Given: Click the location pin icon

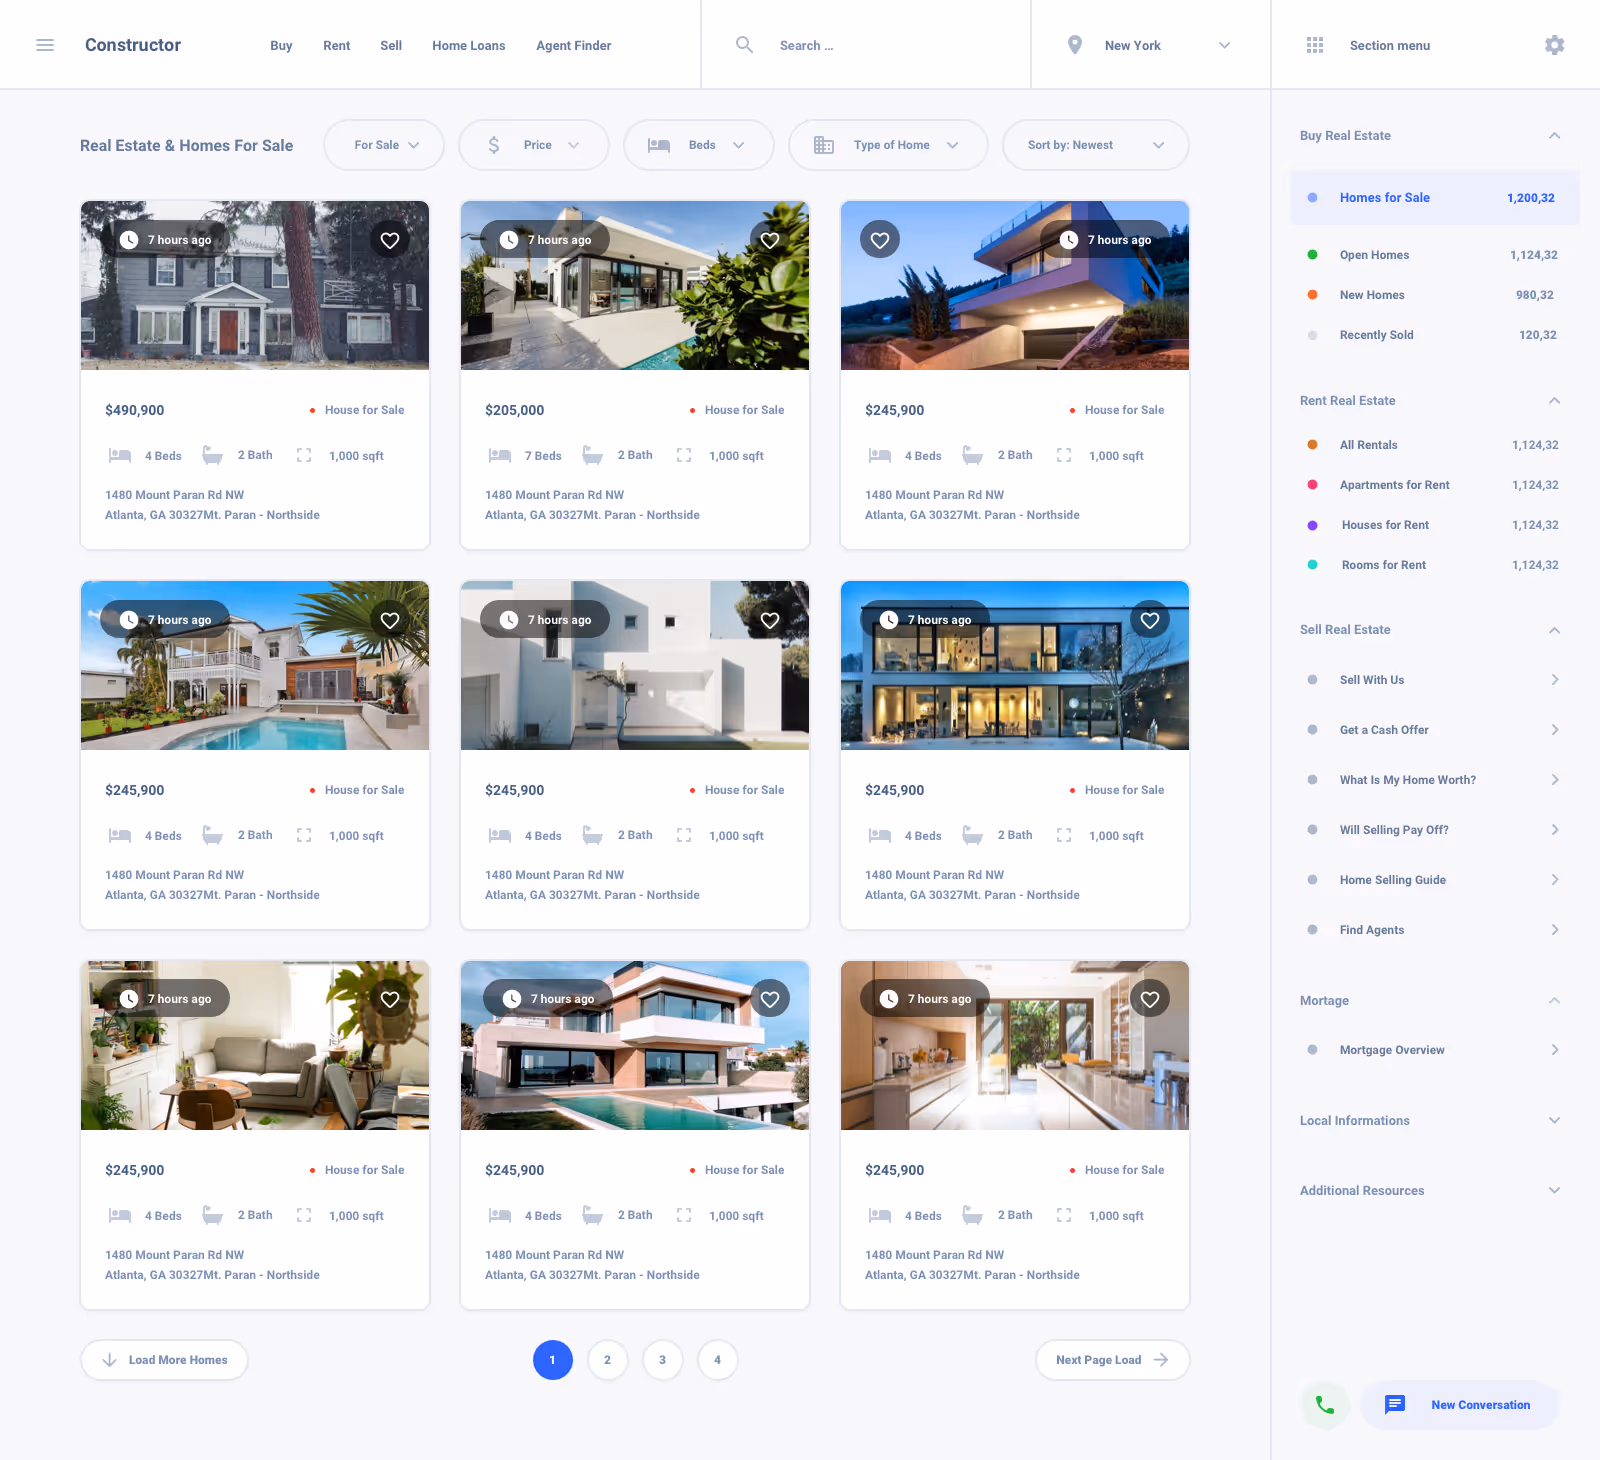Looking at the screenshot, I should (x=1075, y=45).
